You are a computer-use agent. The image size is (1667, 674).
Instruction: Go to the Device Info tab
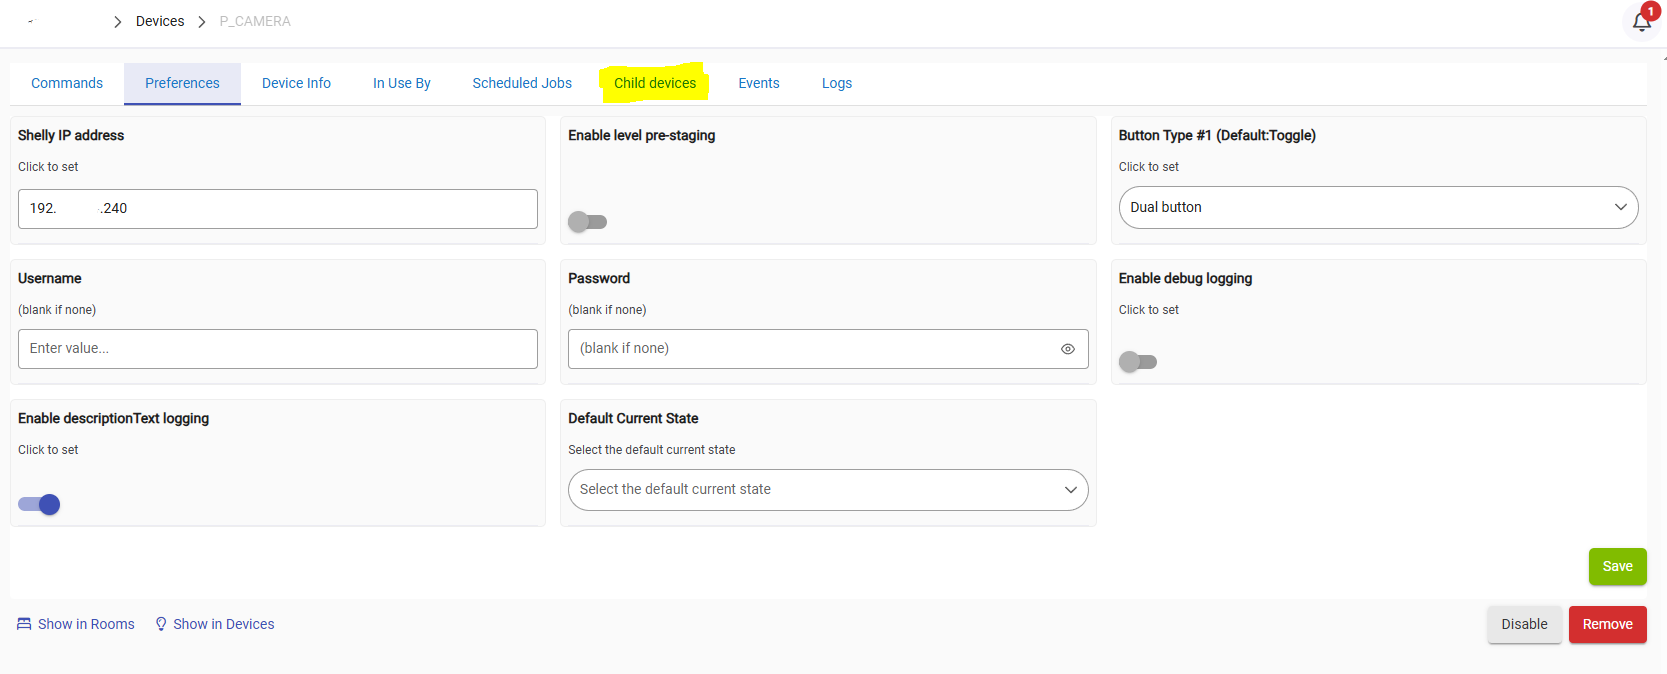(296, 83)
